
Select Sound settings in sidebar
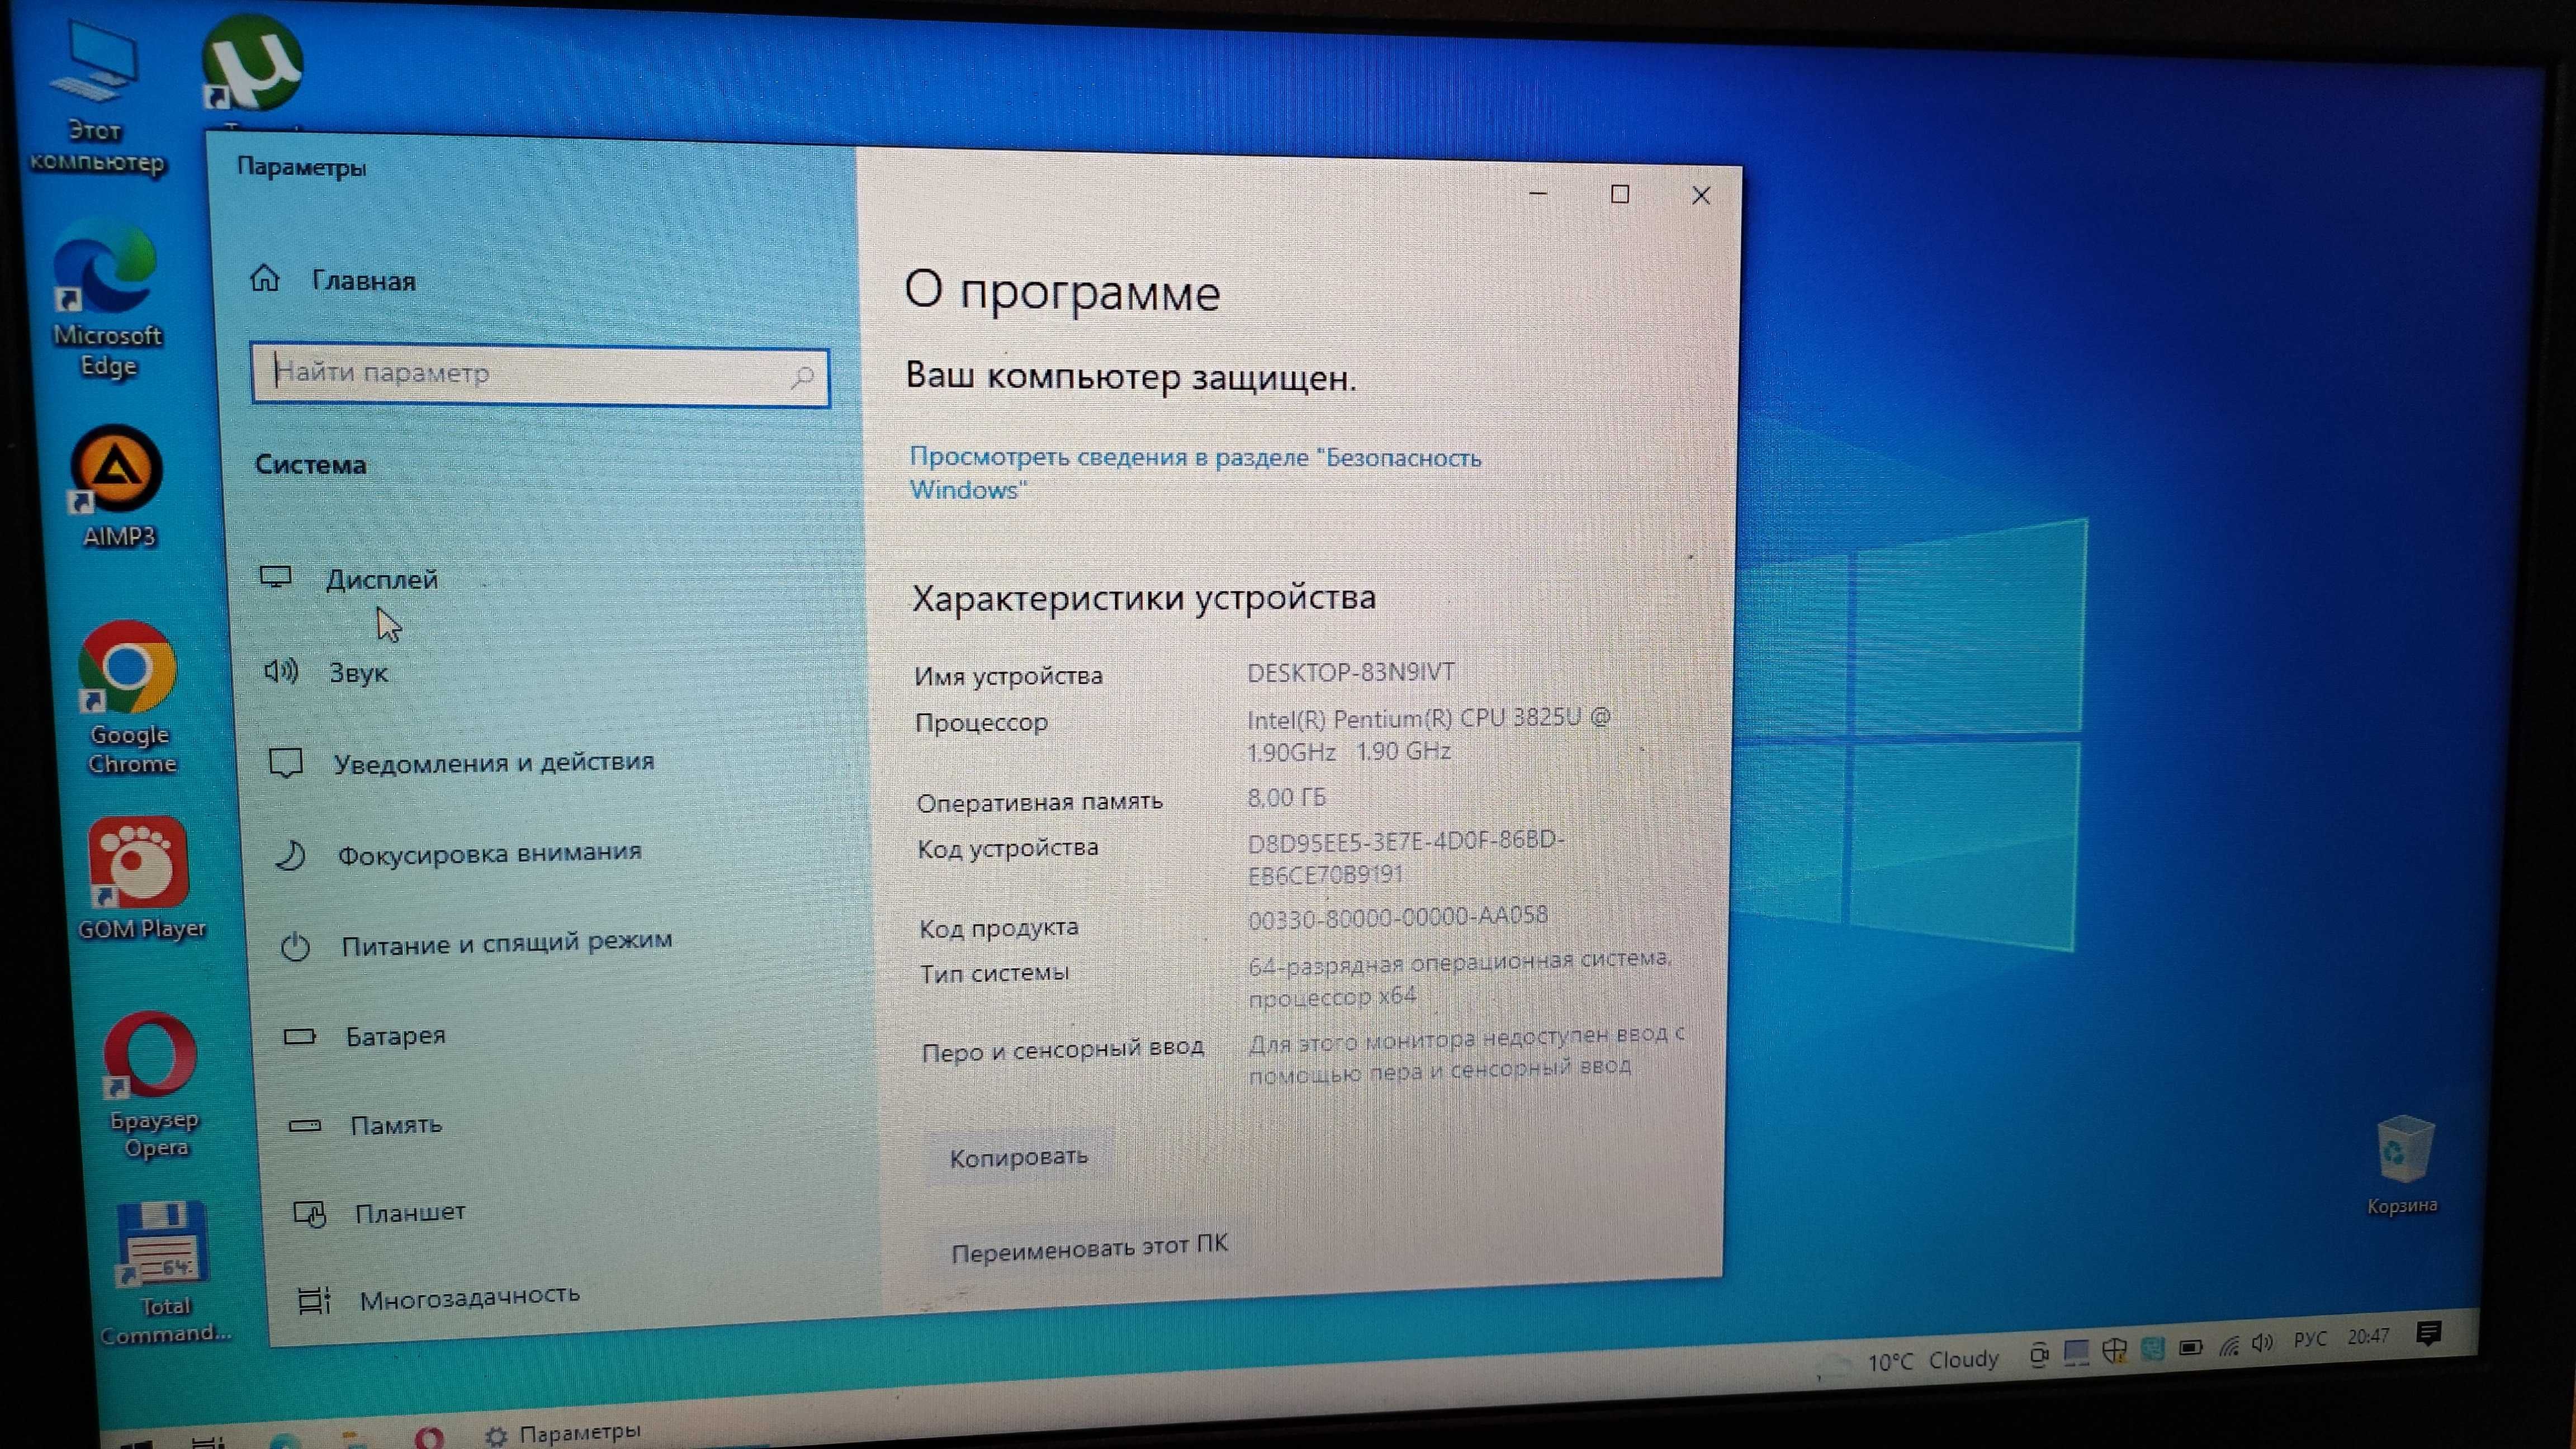point(356,670)
